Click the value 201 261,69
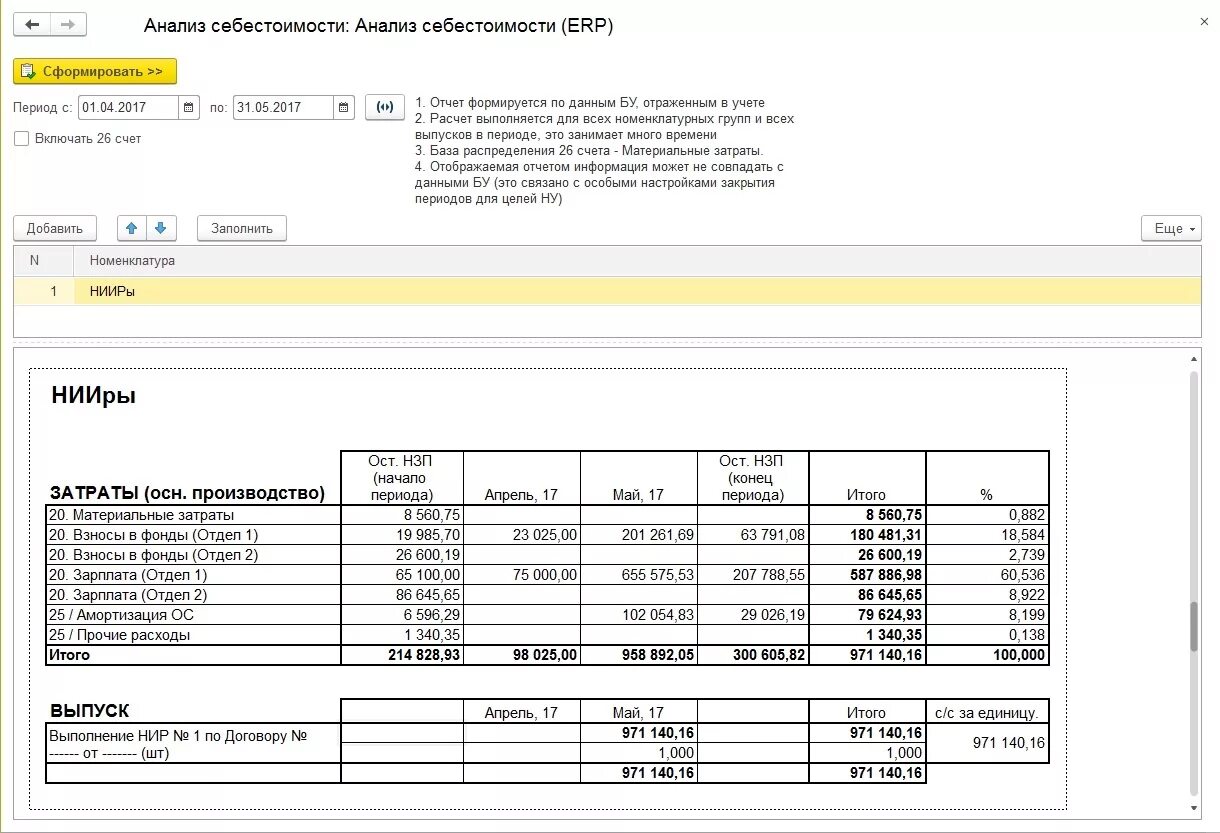 (x=658, y=535)
